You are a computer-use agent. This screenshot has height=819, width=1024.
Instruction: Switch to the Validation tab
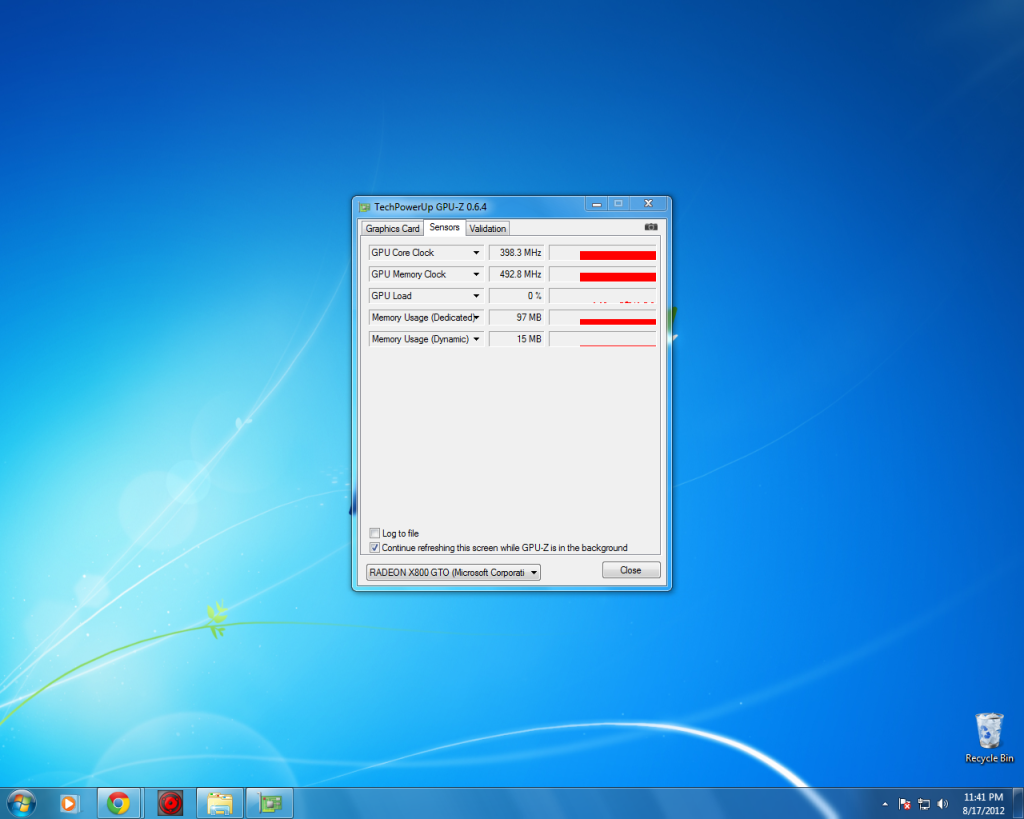488,229
